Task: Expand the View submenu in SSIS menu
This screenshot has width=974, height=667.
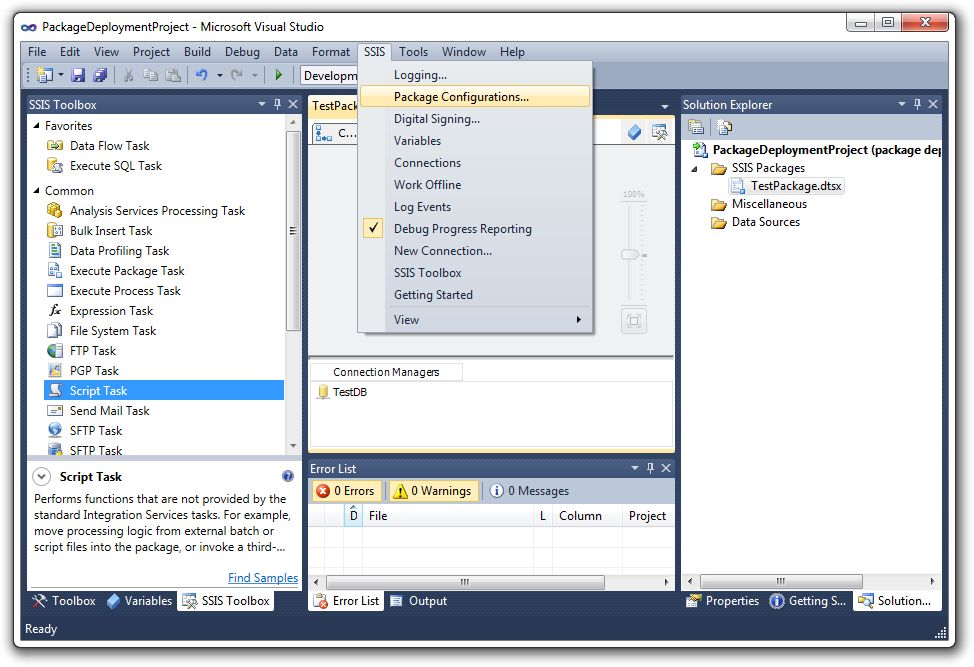Action: tap(578, 319)
